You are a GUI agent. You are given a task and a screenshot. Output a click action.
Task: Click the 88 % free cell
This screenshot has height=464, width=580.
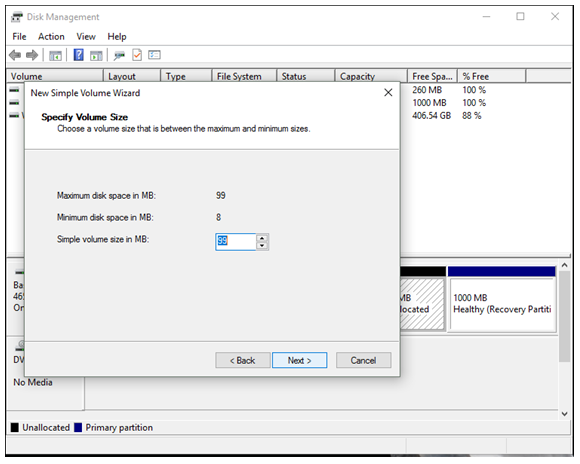point(472,116)
